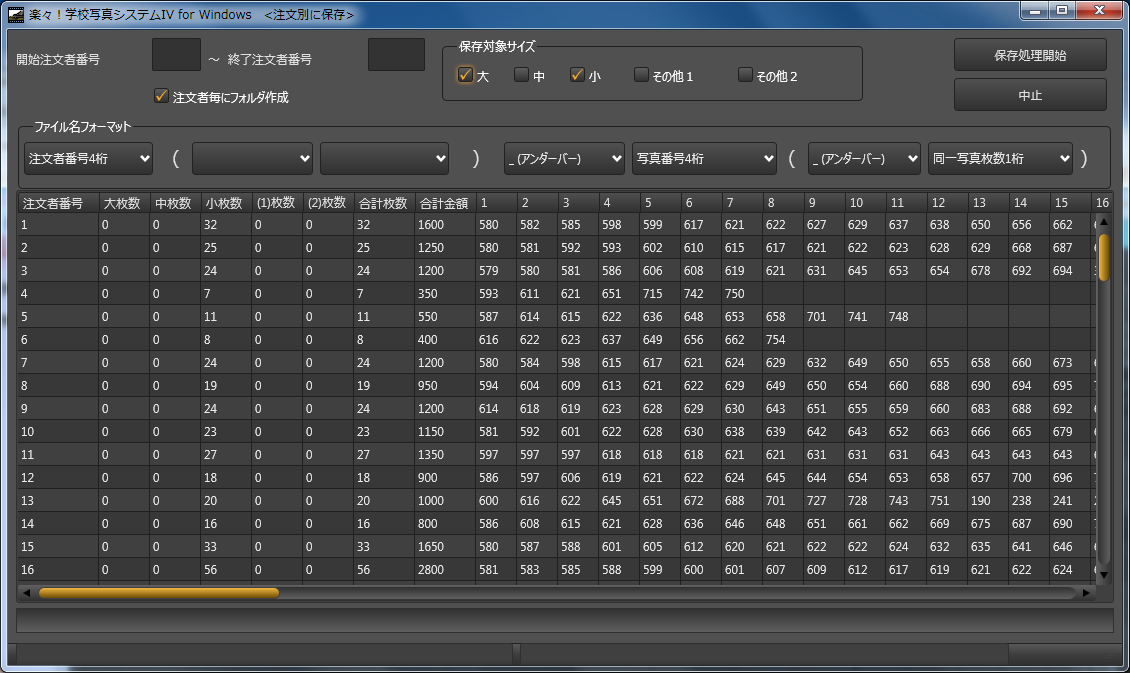Open the second empty dropdown before closing parenthesis
This screenshot has height=673, width=1130.
(384, 159)
